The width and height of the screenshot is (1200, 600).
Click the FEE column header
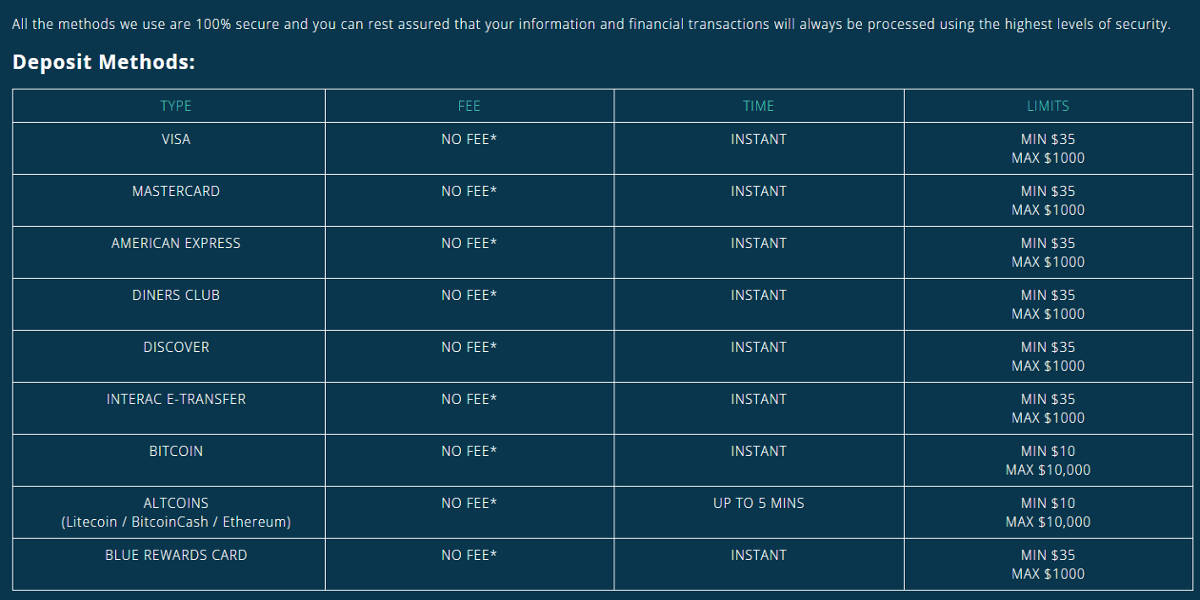469,106
